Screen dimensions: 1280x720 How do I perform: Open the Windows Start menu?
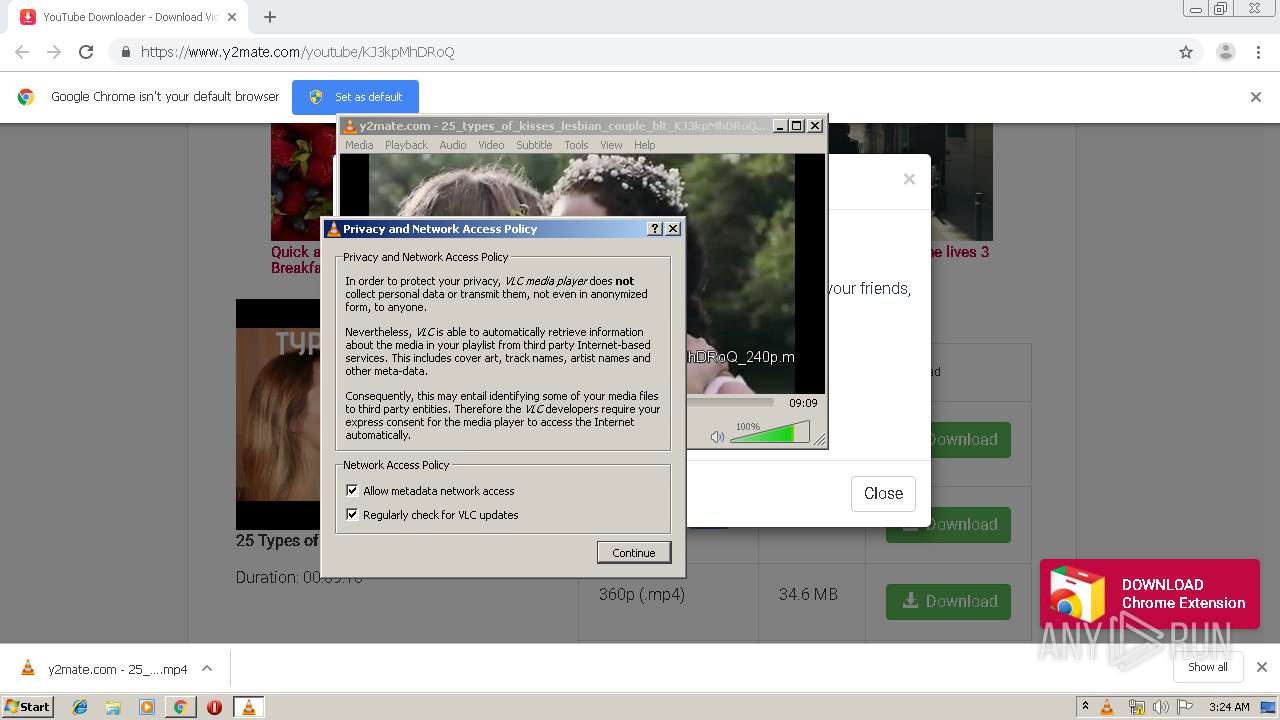(x=27, y=707)
